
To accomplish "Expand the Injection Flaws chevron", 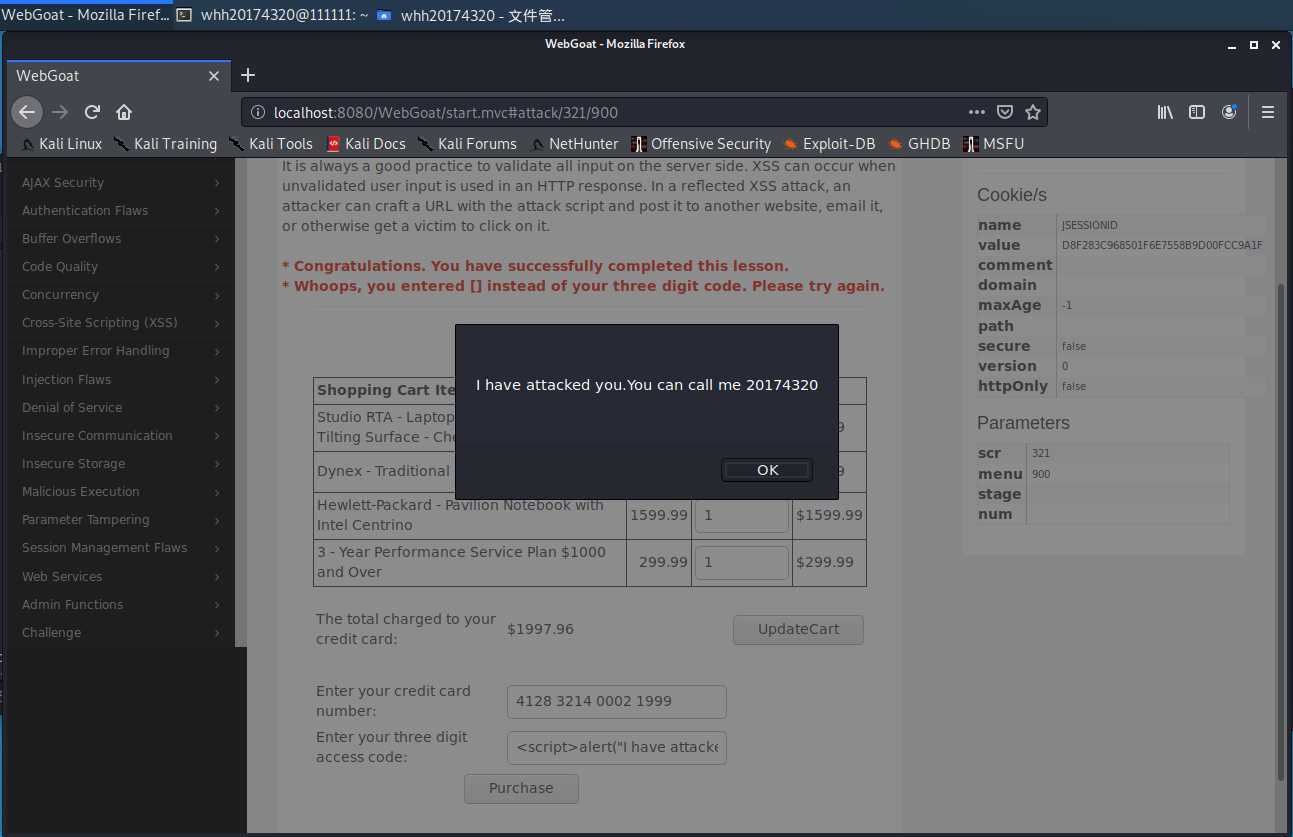I will [x=217, y=380].
